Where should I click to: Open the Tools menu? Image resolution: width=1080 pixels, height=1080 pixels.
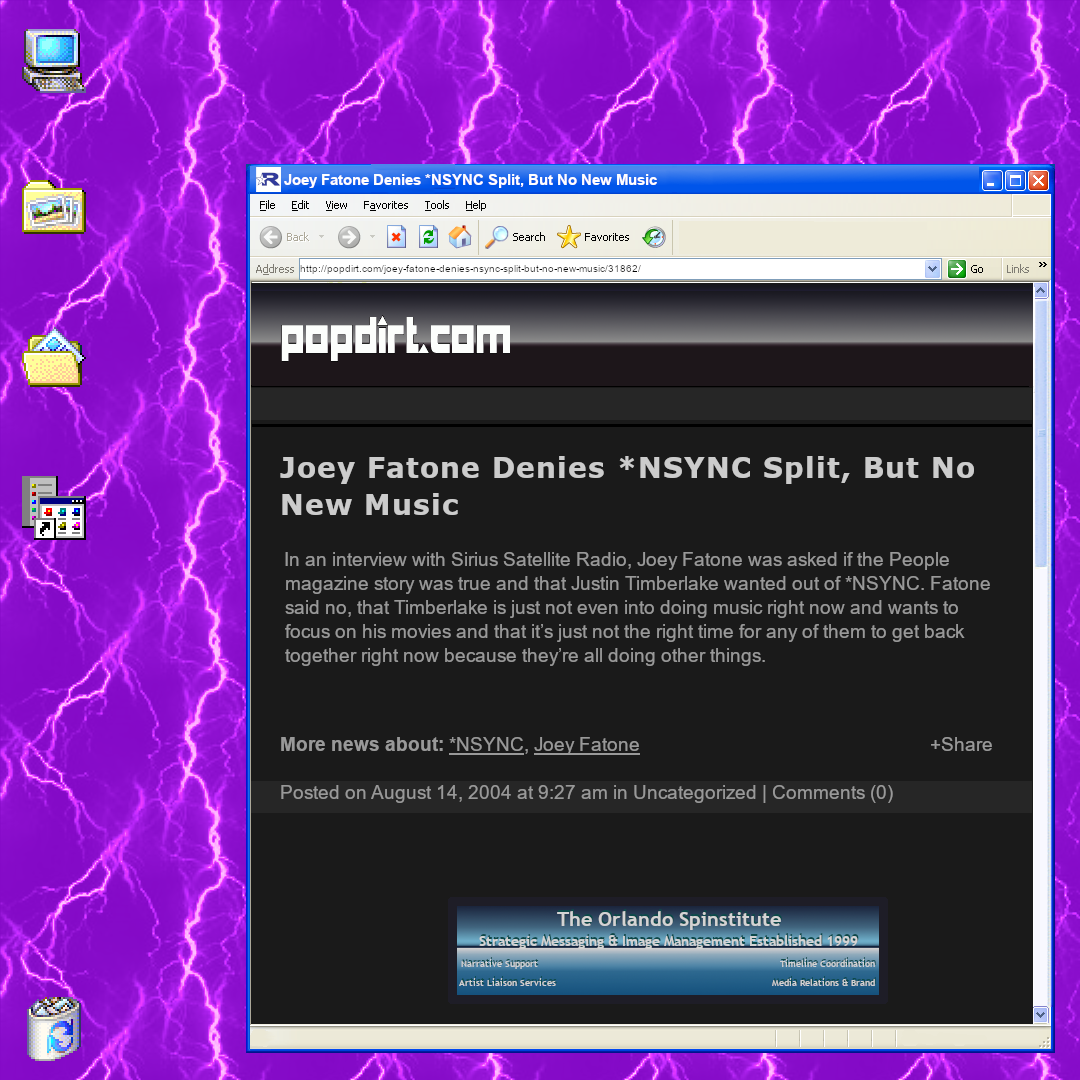[437, 205]
